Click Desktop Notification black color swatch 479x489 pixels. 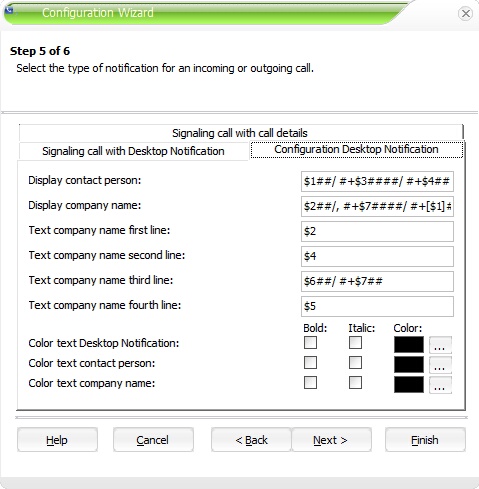409,345
